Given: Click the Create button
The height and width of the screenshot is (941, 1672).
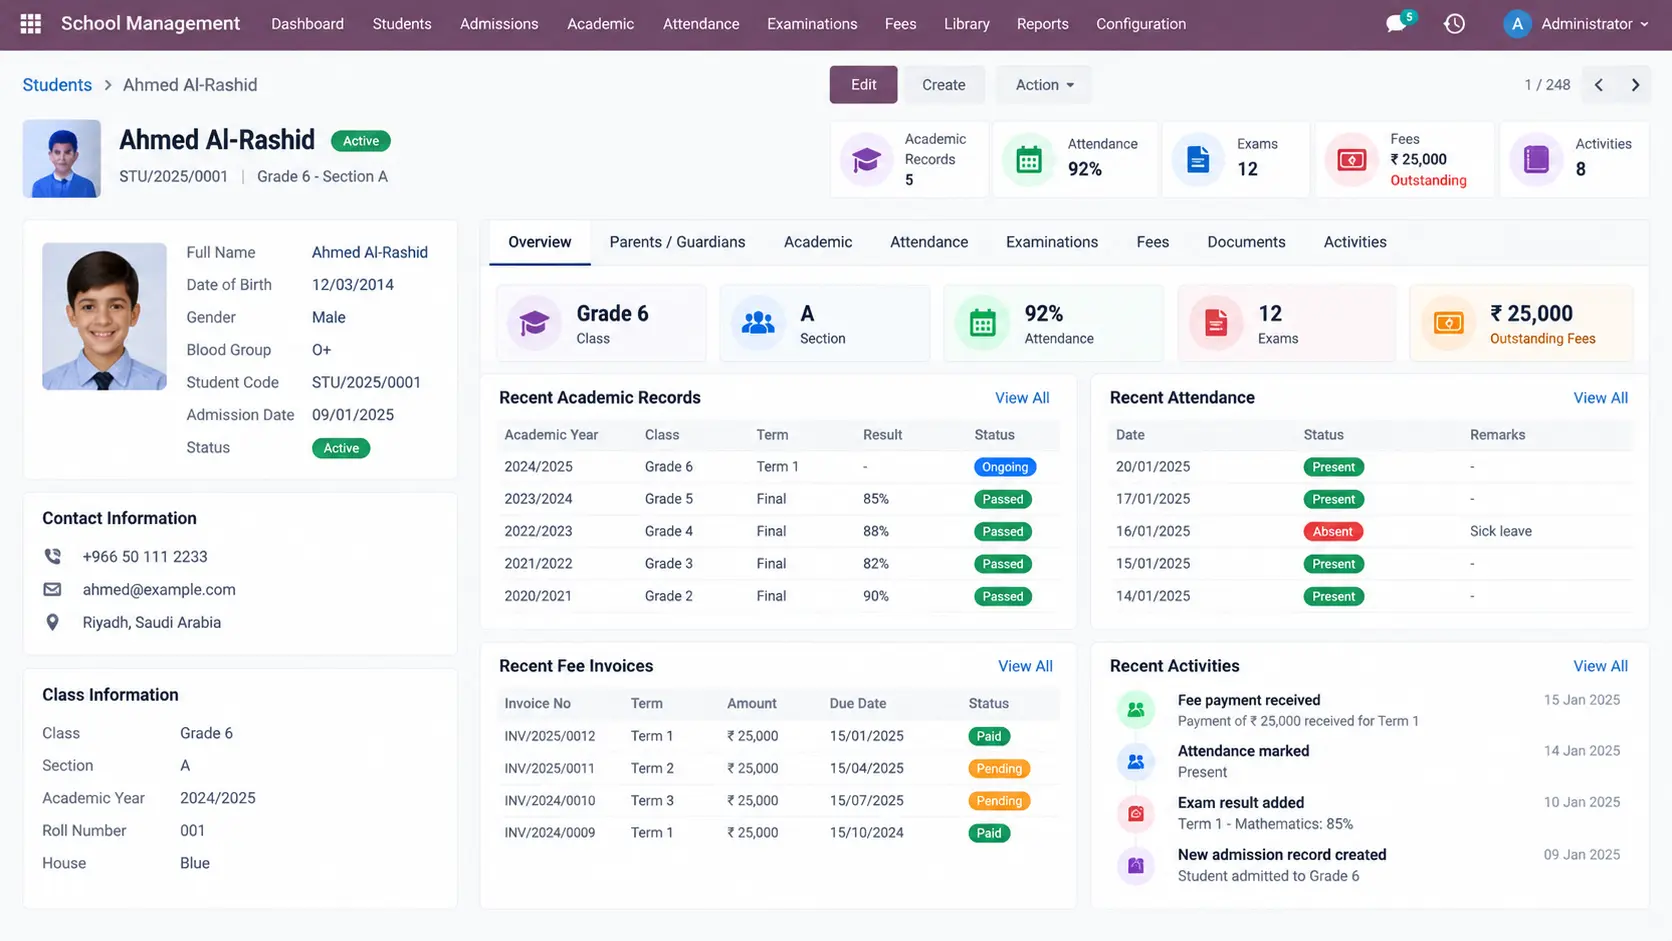Looking at the screenshot, I should [x=943, y=85].
